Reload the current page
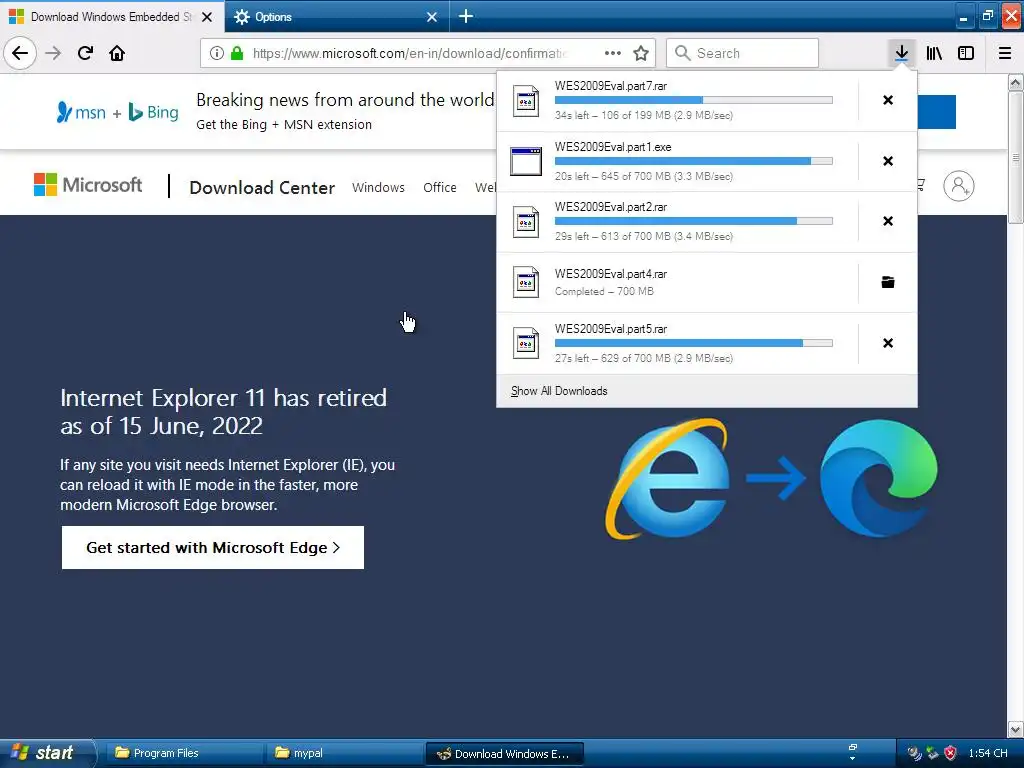1024x768 pixels. click(85, 53)
